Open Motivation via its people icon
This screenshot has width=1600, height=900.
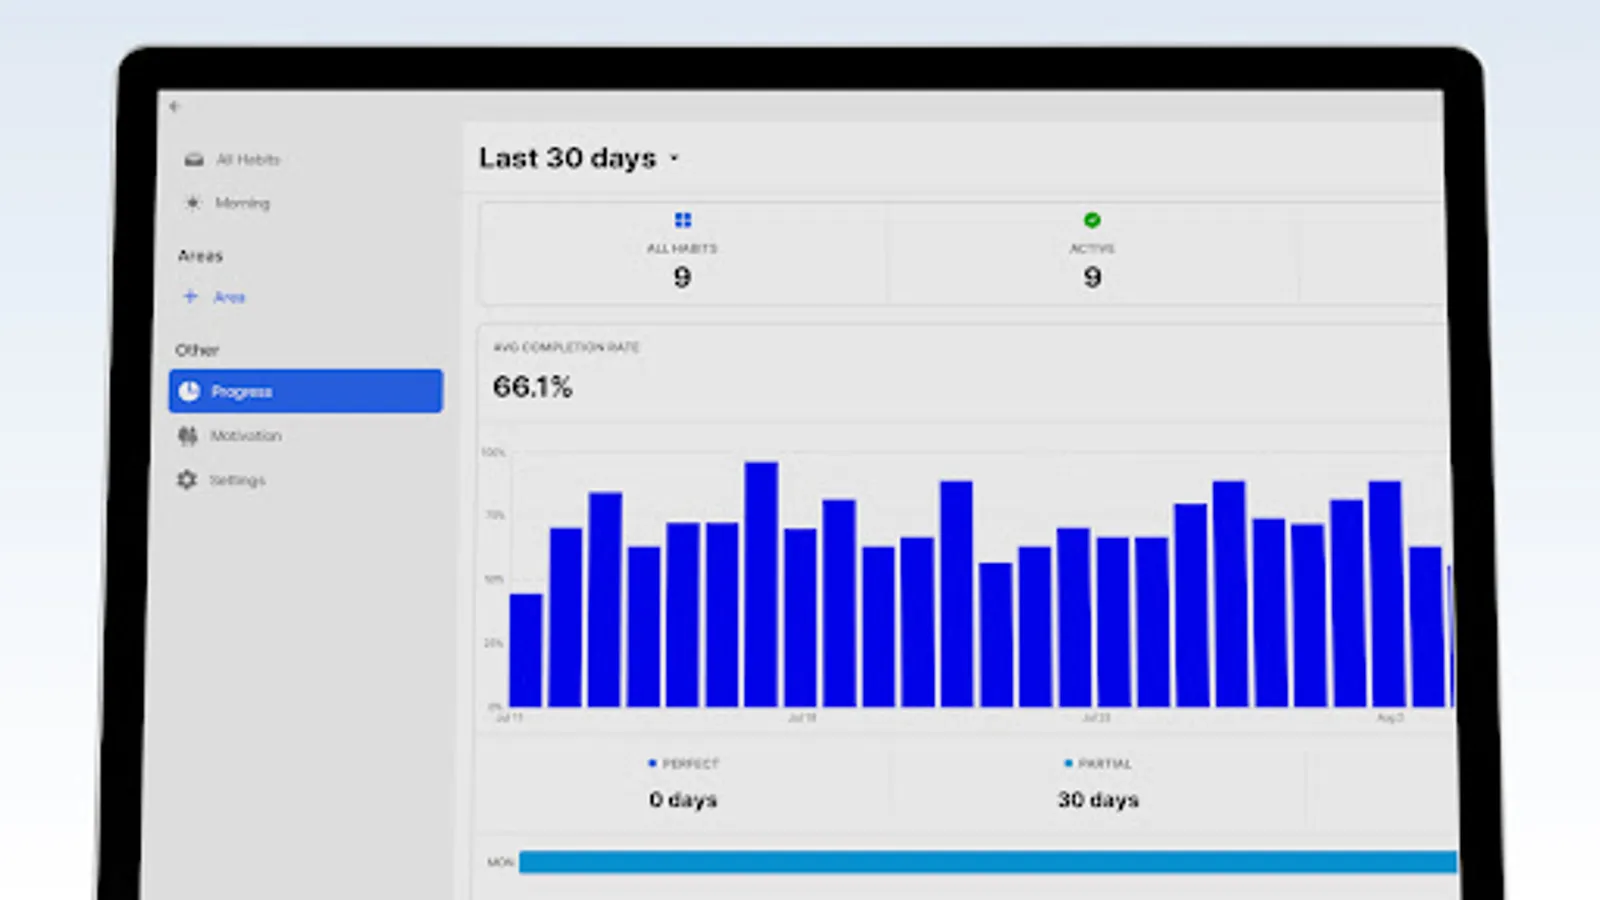(188, 436)
